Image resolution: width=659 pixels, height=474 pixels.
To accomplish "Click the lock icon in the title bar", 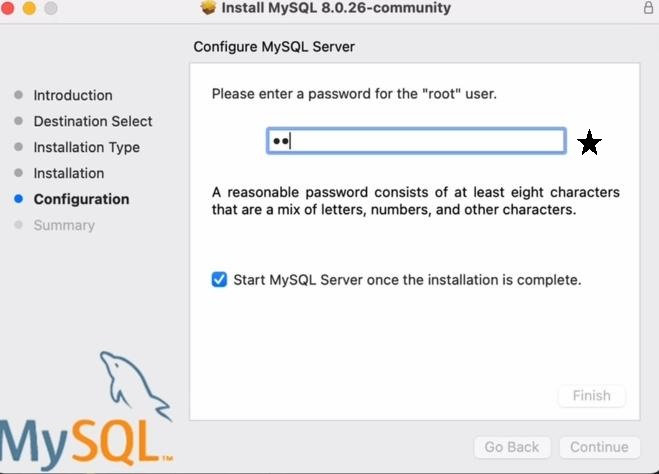I will click(x=649, y=8).
